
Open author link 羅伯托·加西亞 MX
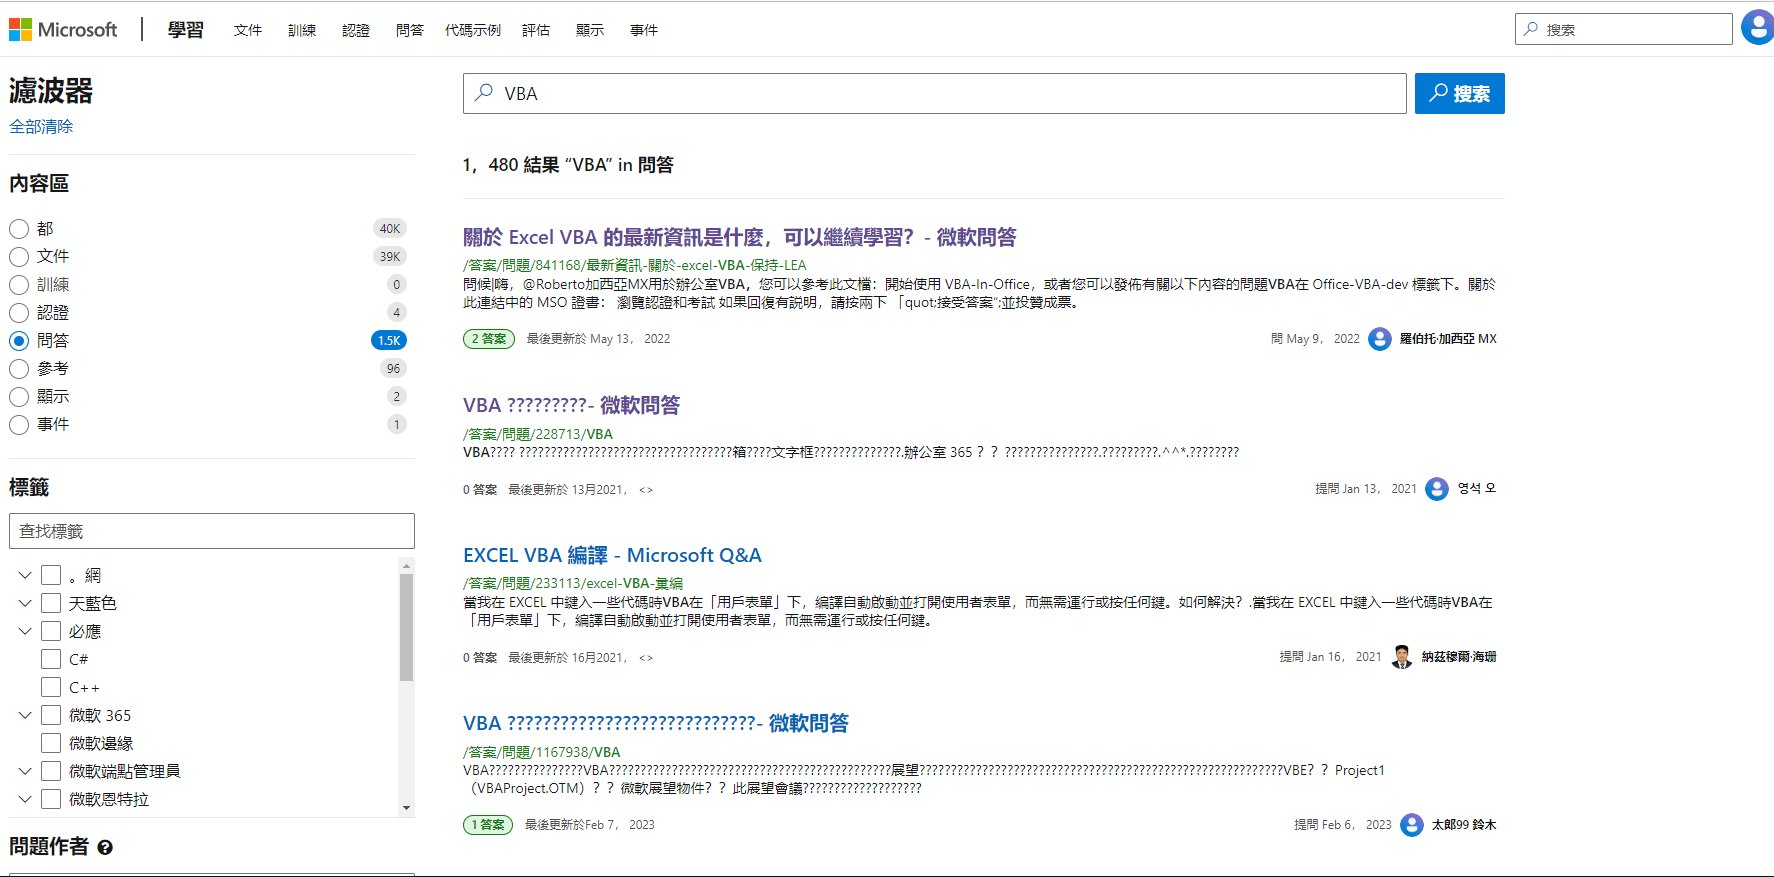pyautogui.click(x=1448, y=339)
